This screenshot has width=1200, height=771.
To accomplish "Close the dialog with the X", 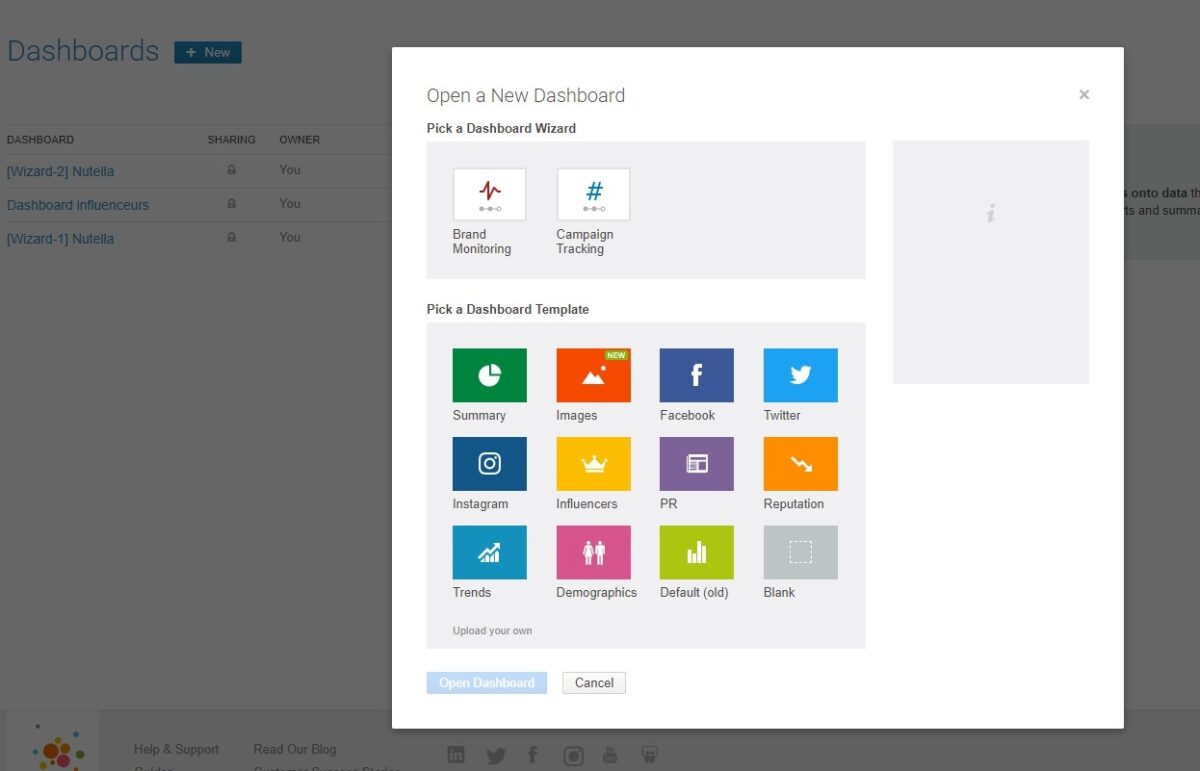I will 1084,95.
